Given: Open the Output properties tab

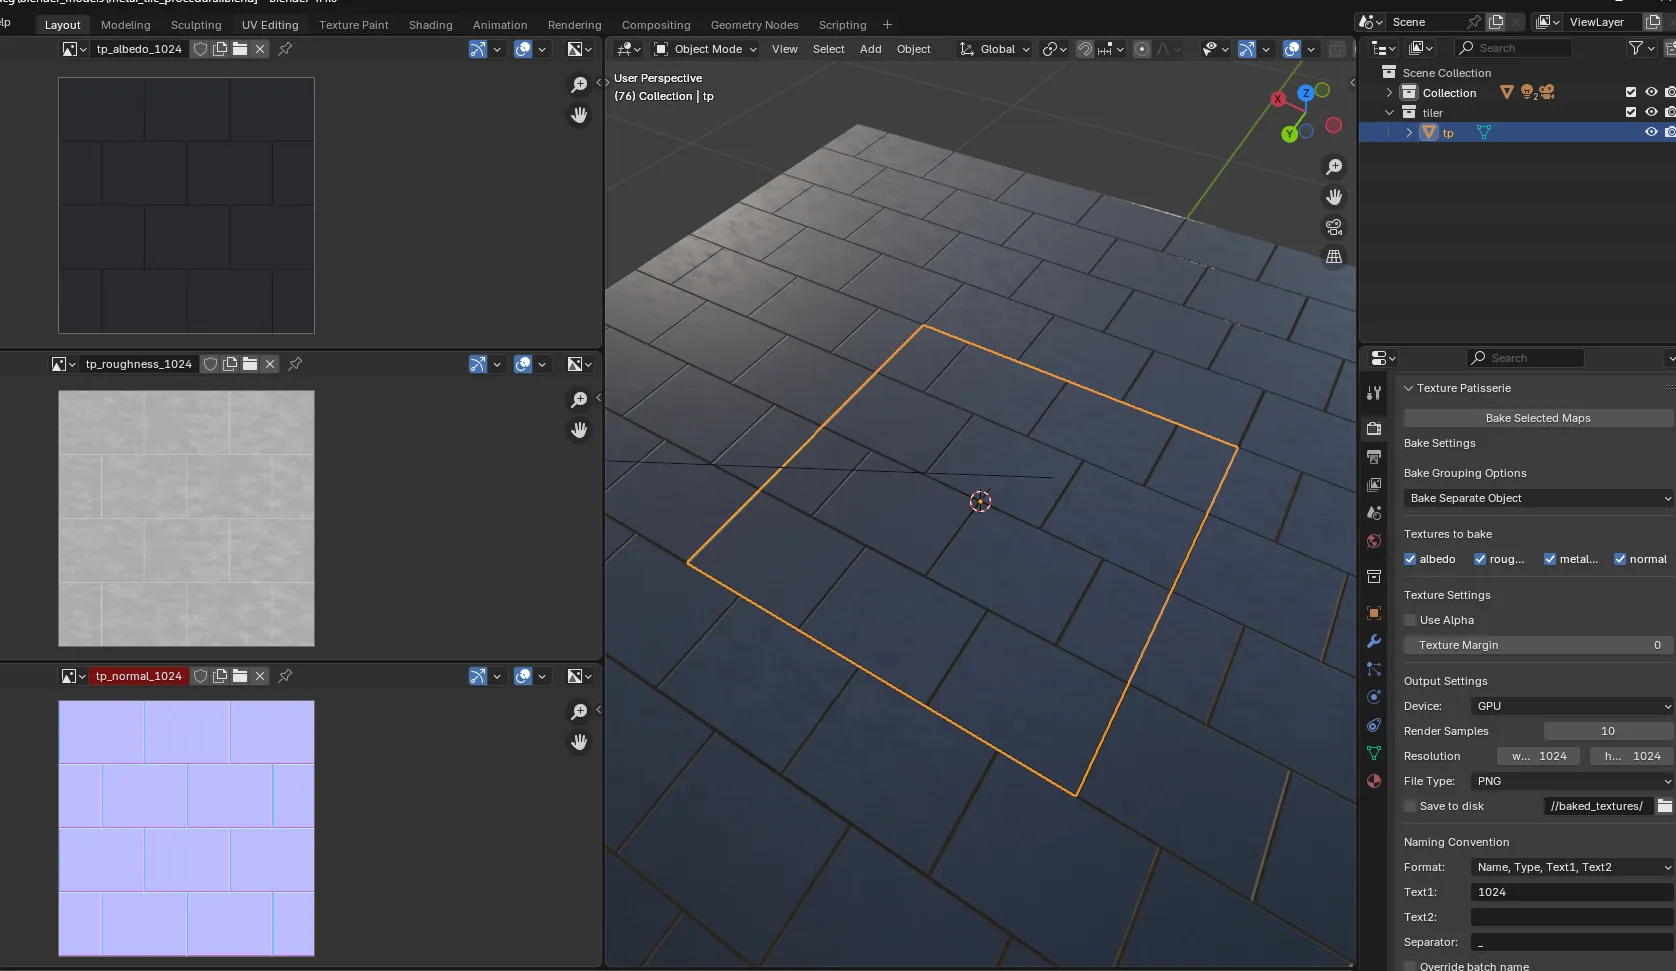Looking at the screenshot, I should click(x=1374, y=457).
